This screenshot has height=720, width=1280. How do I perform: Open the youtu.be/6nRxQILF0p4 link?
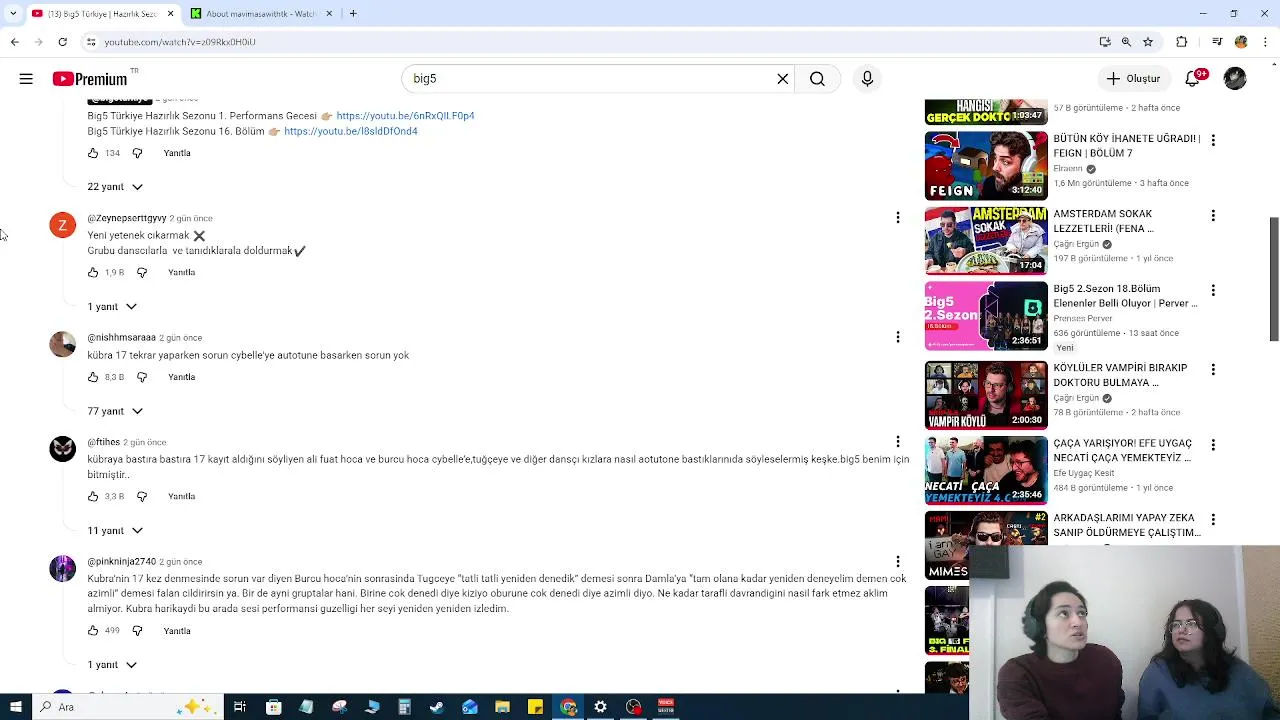[x=405, y=116]
